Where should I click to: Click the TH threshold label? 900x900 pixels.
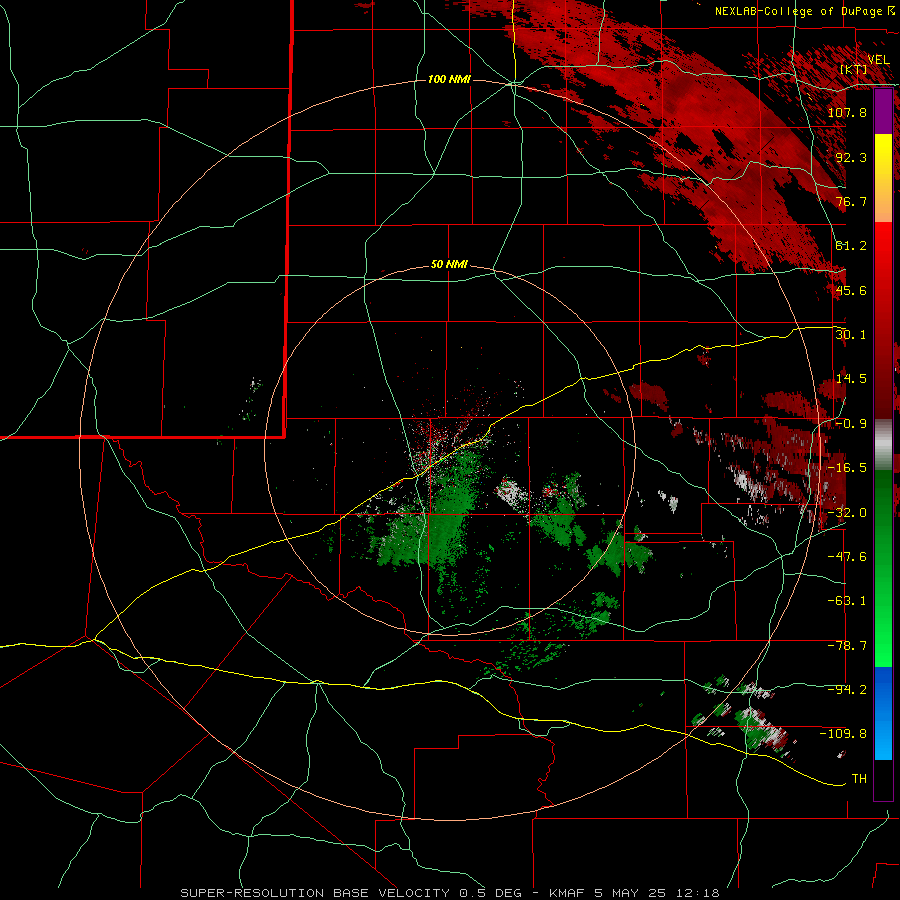pos(859,779)
